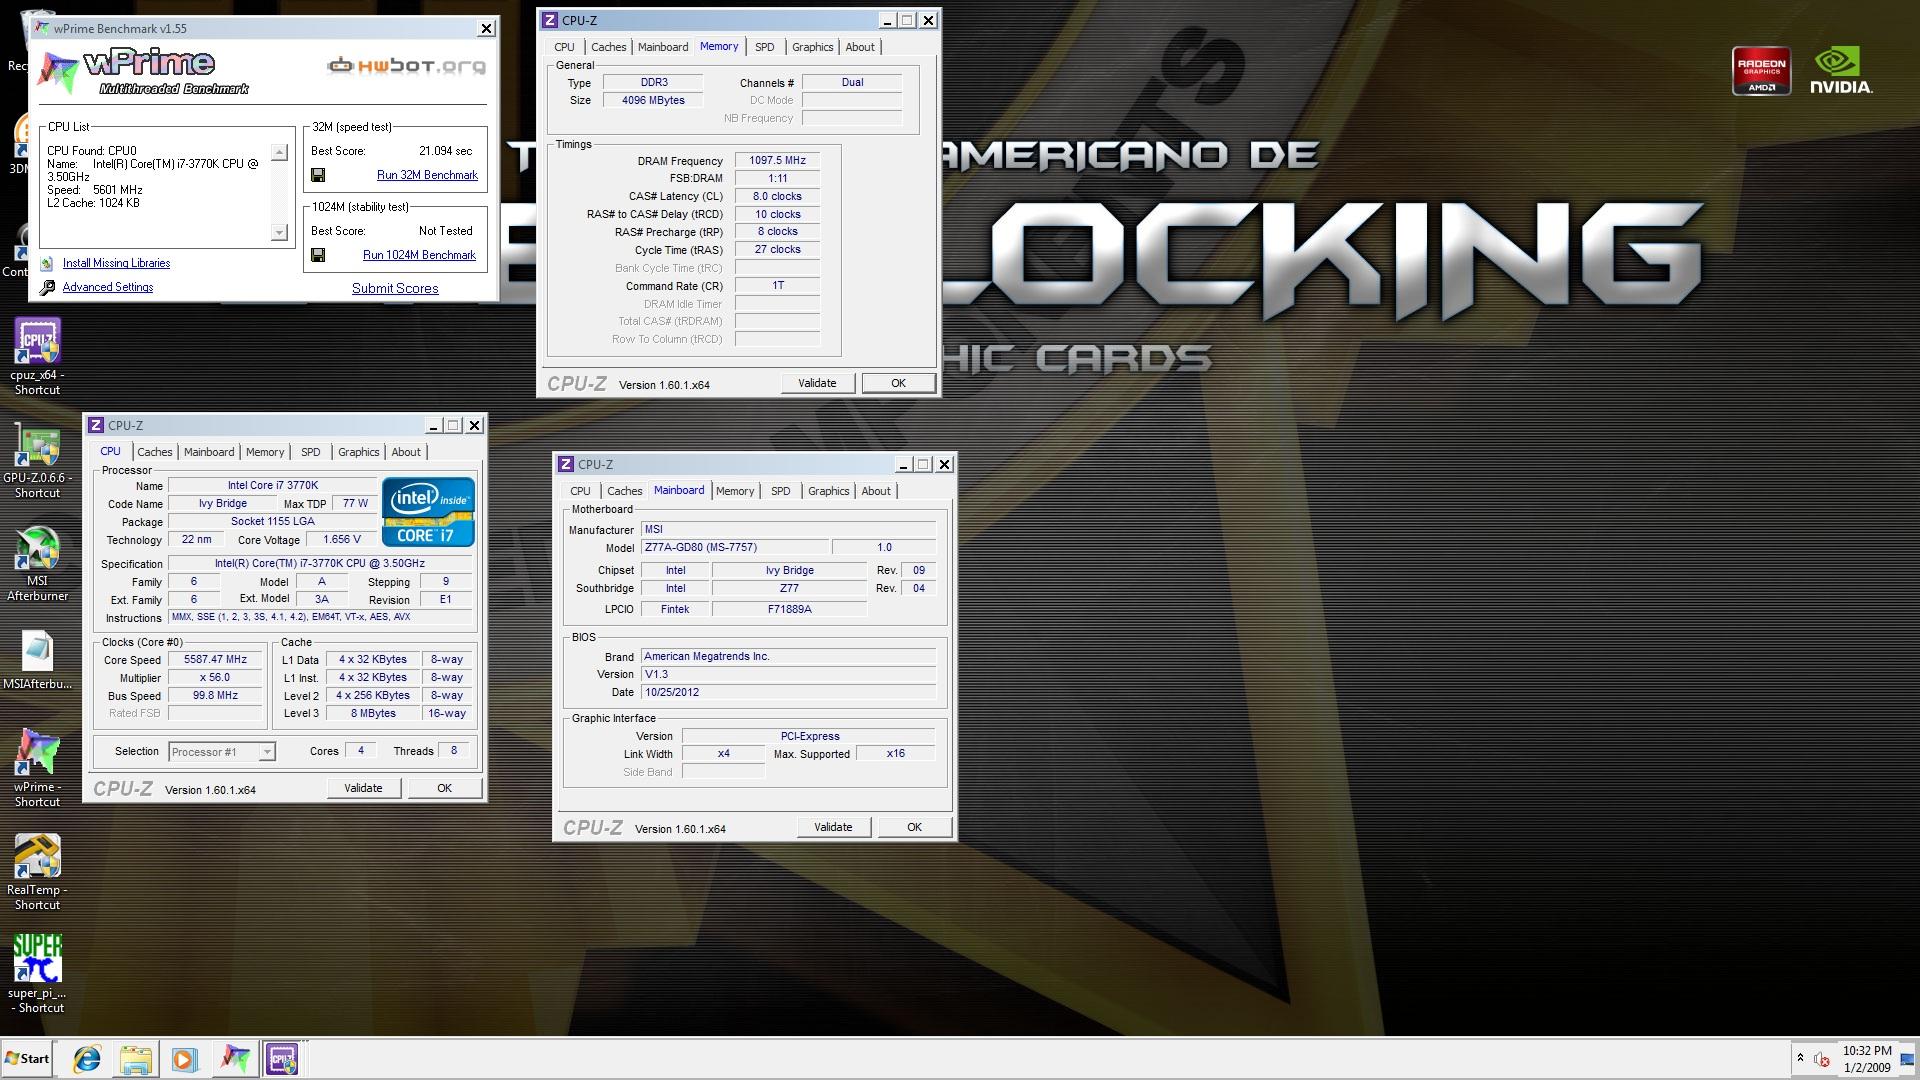Click the Advanced Settings wrench icon

[46, 288]
